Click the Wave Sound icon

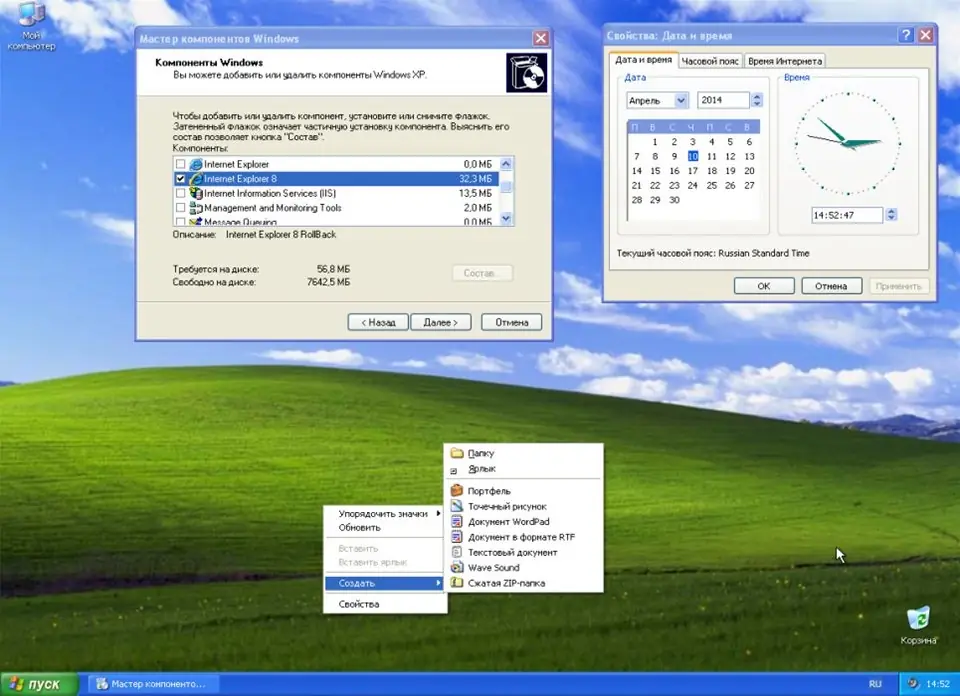pyautogui.click(x=457, y=567)
